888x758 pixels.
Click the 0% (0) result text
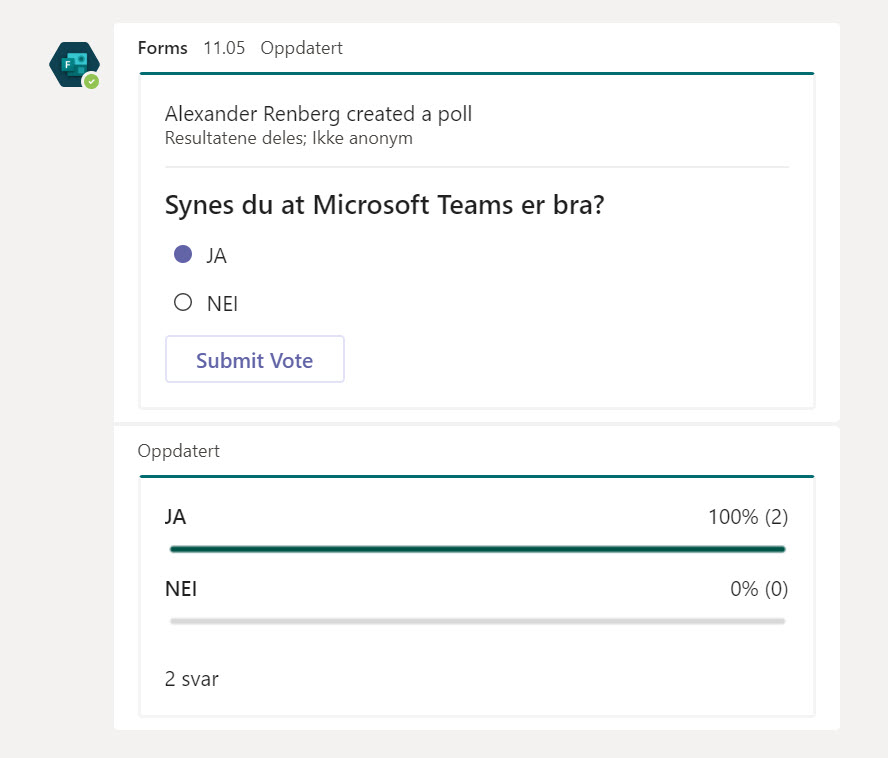click(760, 589)
